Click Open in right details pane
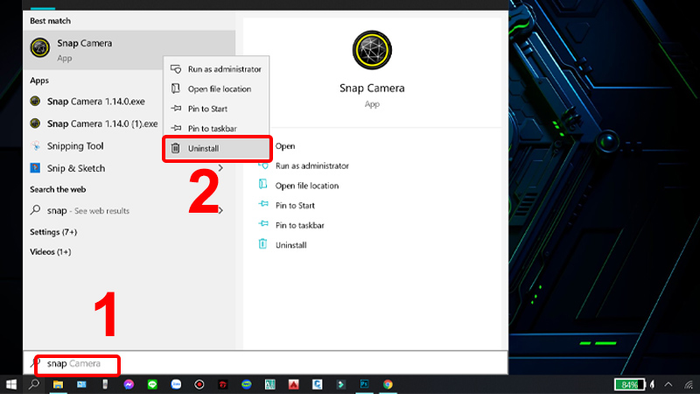This screenshot has width=700, height=394. coord(285,146)
